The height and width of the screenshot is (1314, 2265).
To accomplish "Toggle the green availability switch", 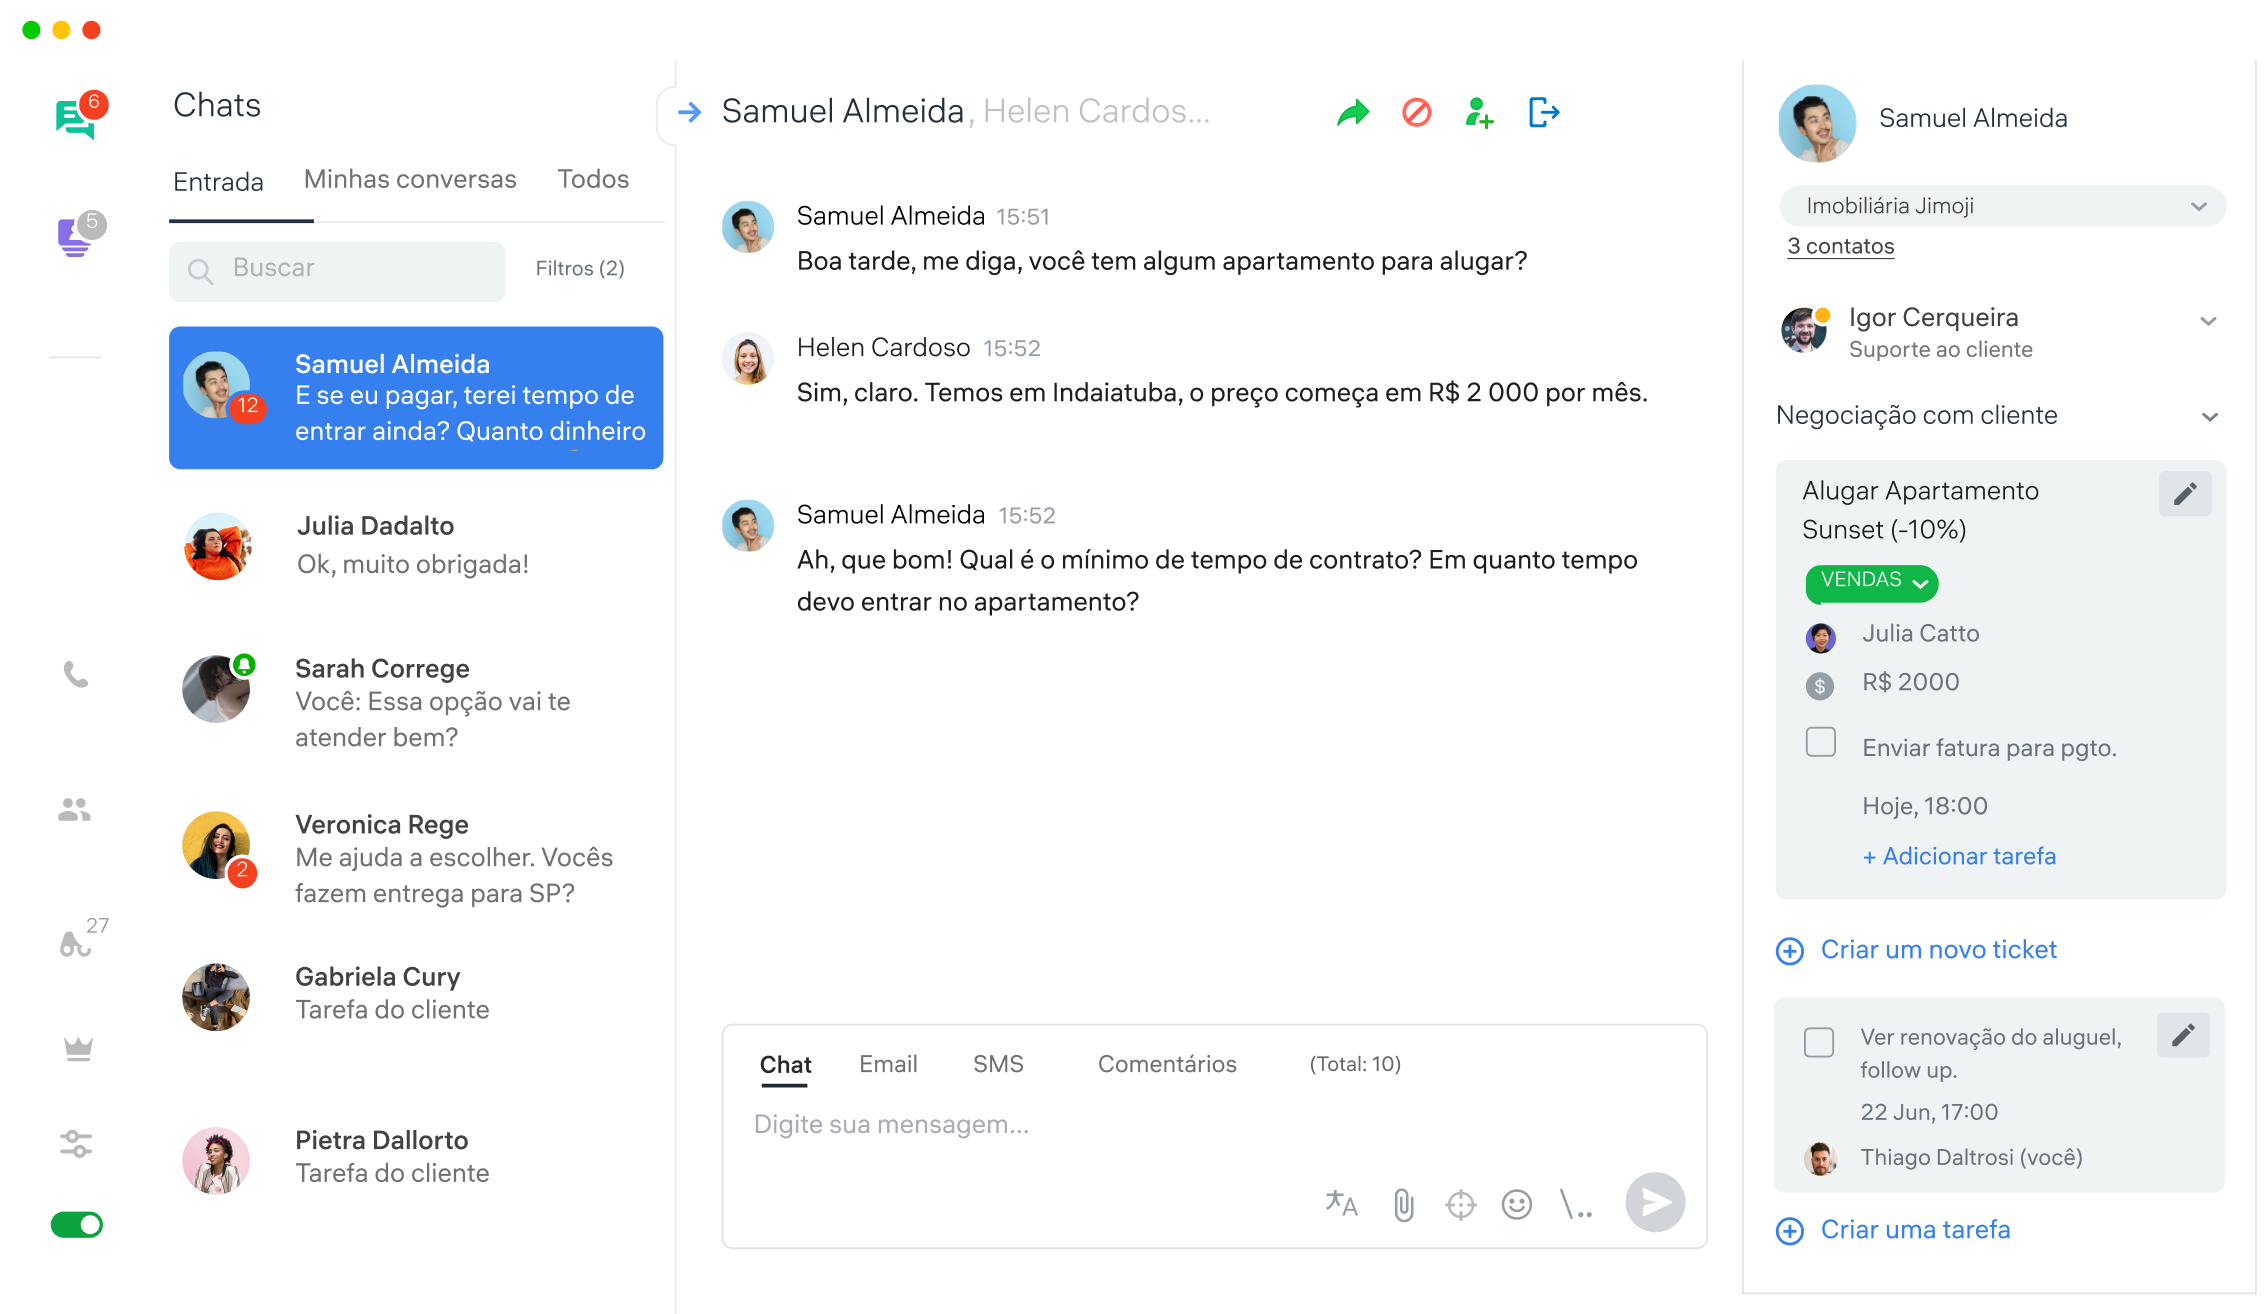I will (x=77, y=1225).
